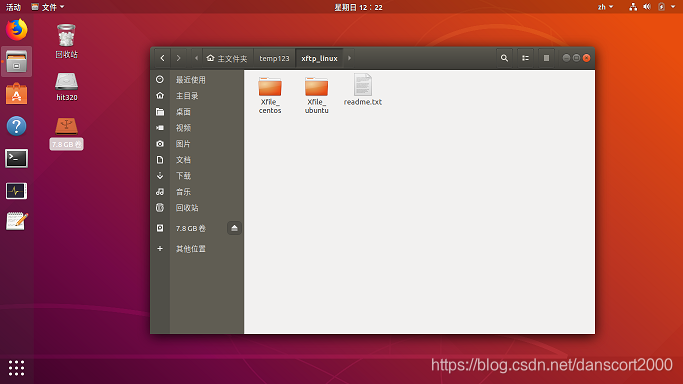
Task: Click the volume icon in top bar
Action: point(647,7)
